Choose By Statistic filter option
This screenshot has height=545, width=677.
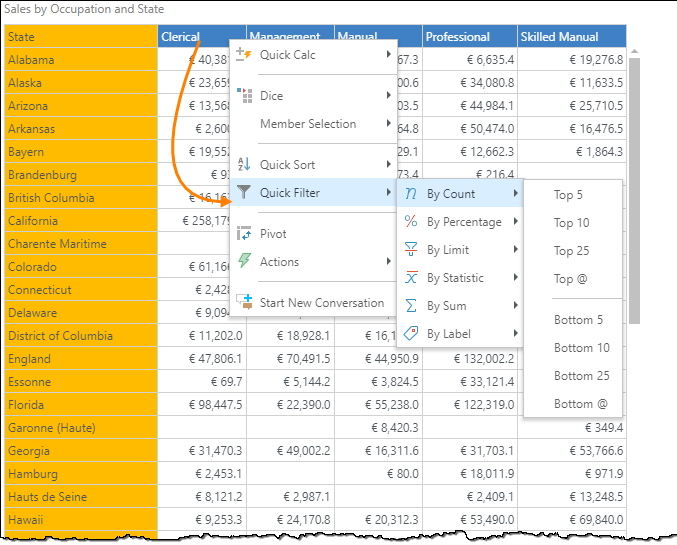tap(460, 278)
